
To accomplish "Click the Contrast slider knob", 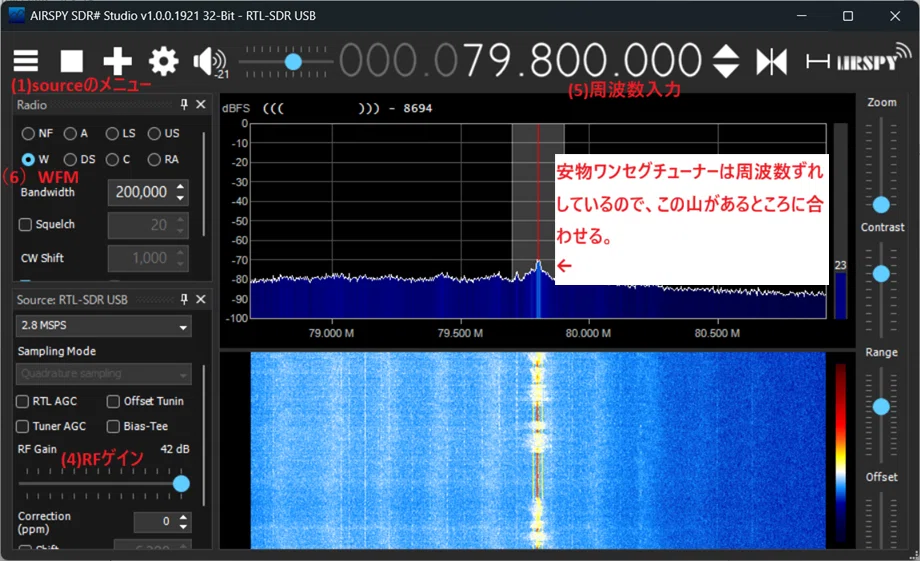I will pos(881,274).
